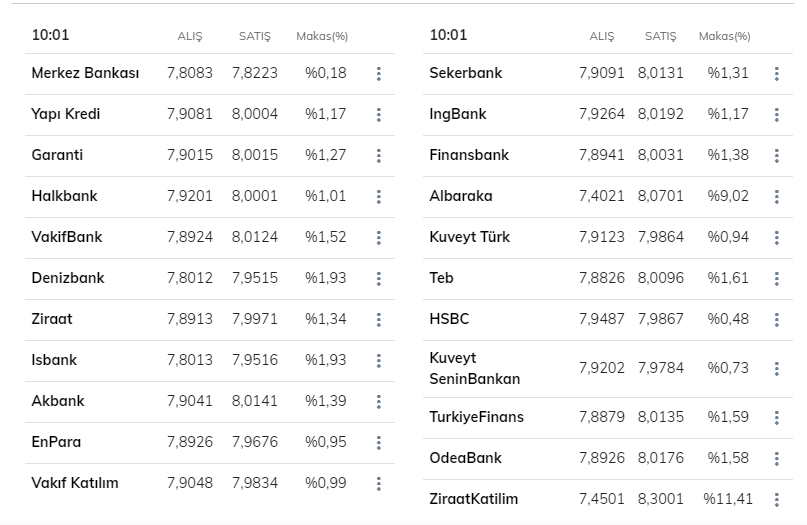Click the Denizbank row label

coord(68,278)
